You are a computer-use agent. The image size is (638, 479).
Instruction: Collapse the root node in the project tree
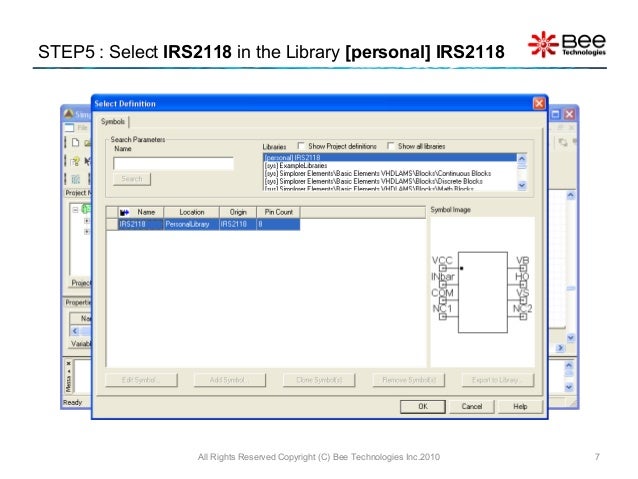[x=75, y=210]
